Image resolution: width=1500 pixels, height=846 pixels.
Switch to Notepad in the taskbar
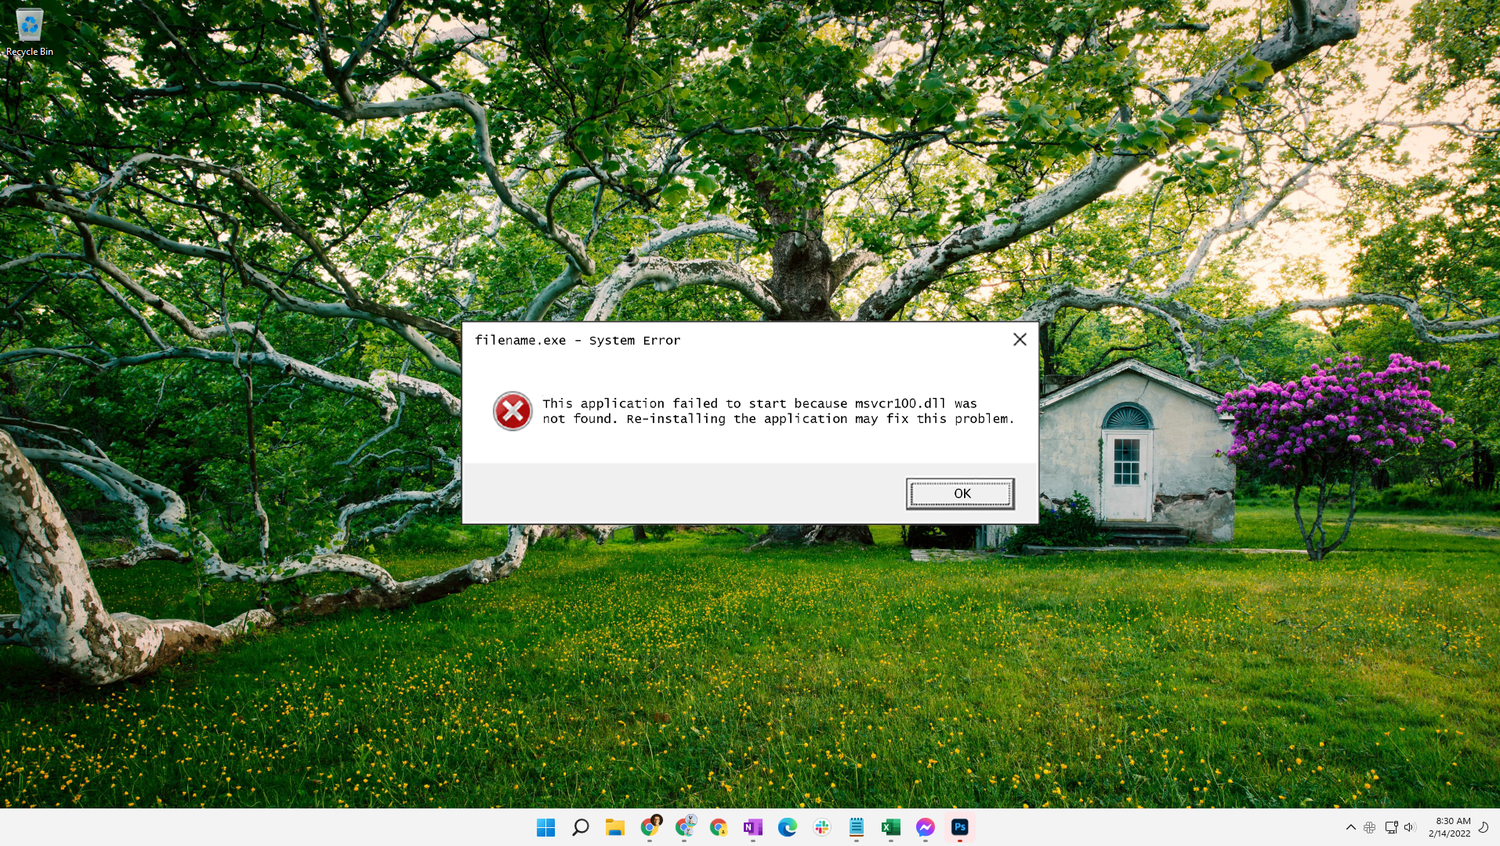(857, 827)
